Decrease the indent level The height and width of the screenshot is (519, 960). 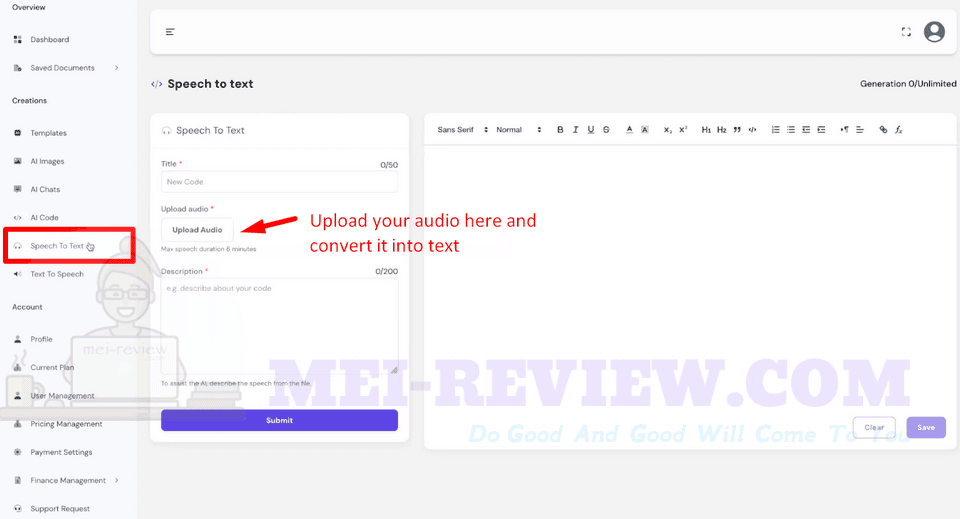[x=806, y=130]
